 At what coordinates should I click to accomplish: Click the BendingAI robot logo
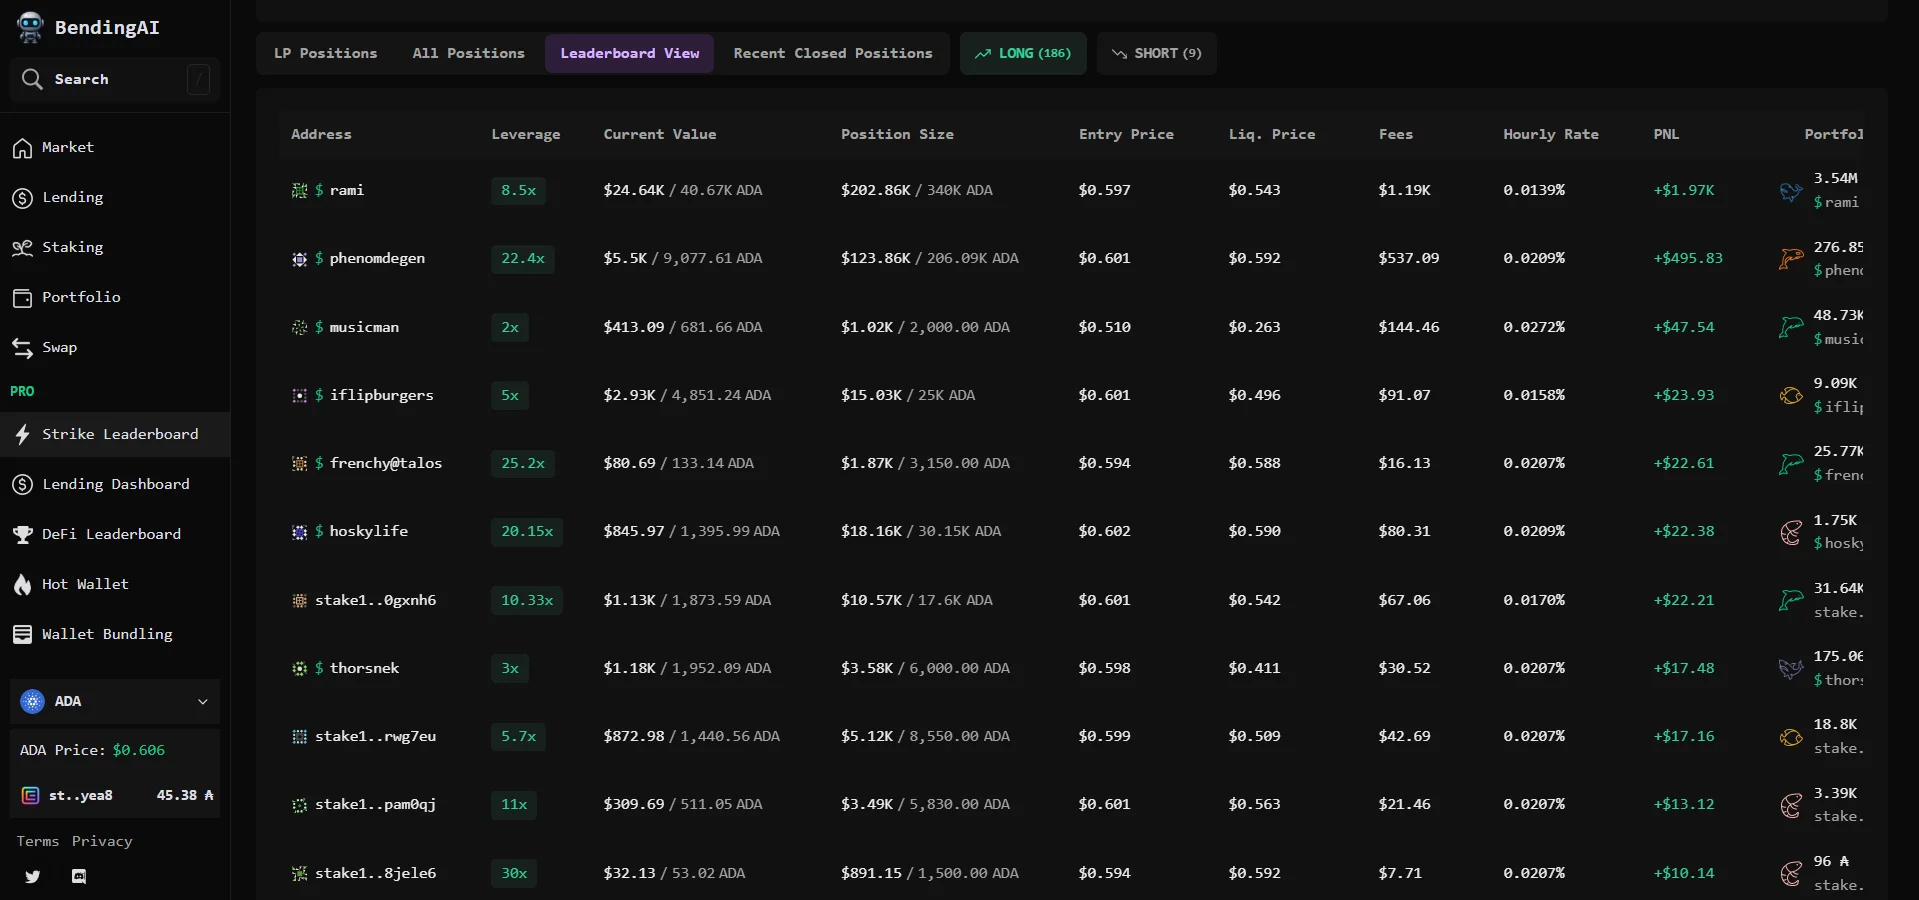tap(30, 28)
